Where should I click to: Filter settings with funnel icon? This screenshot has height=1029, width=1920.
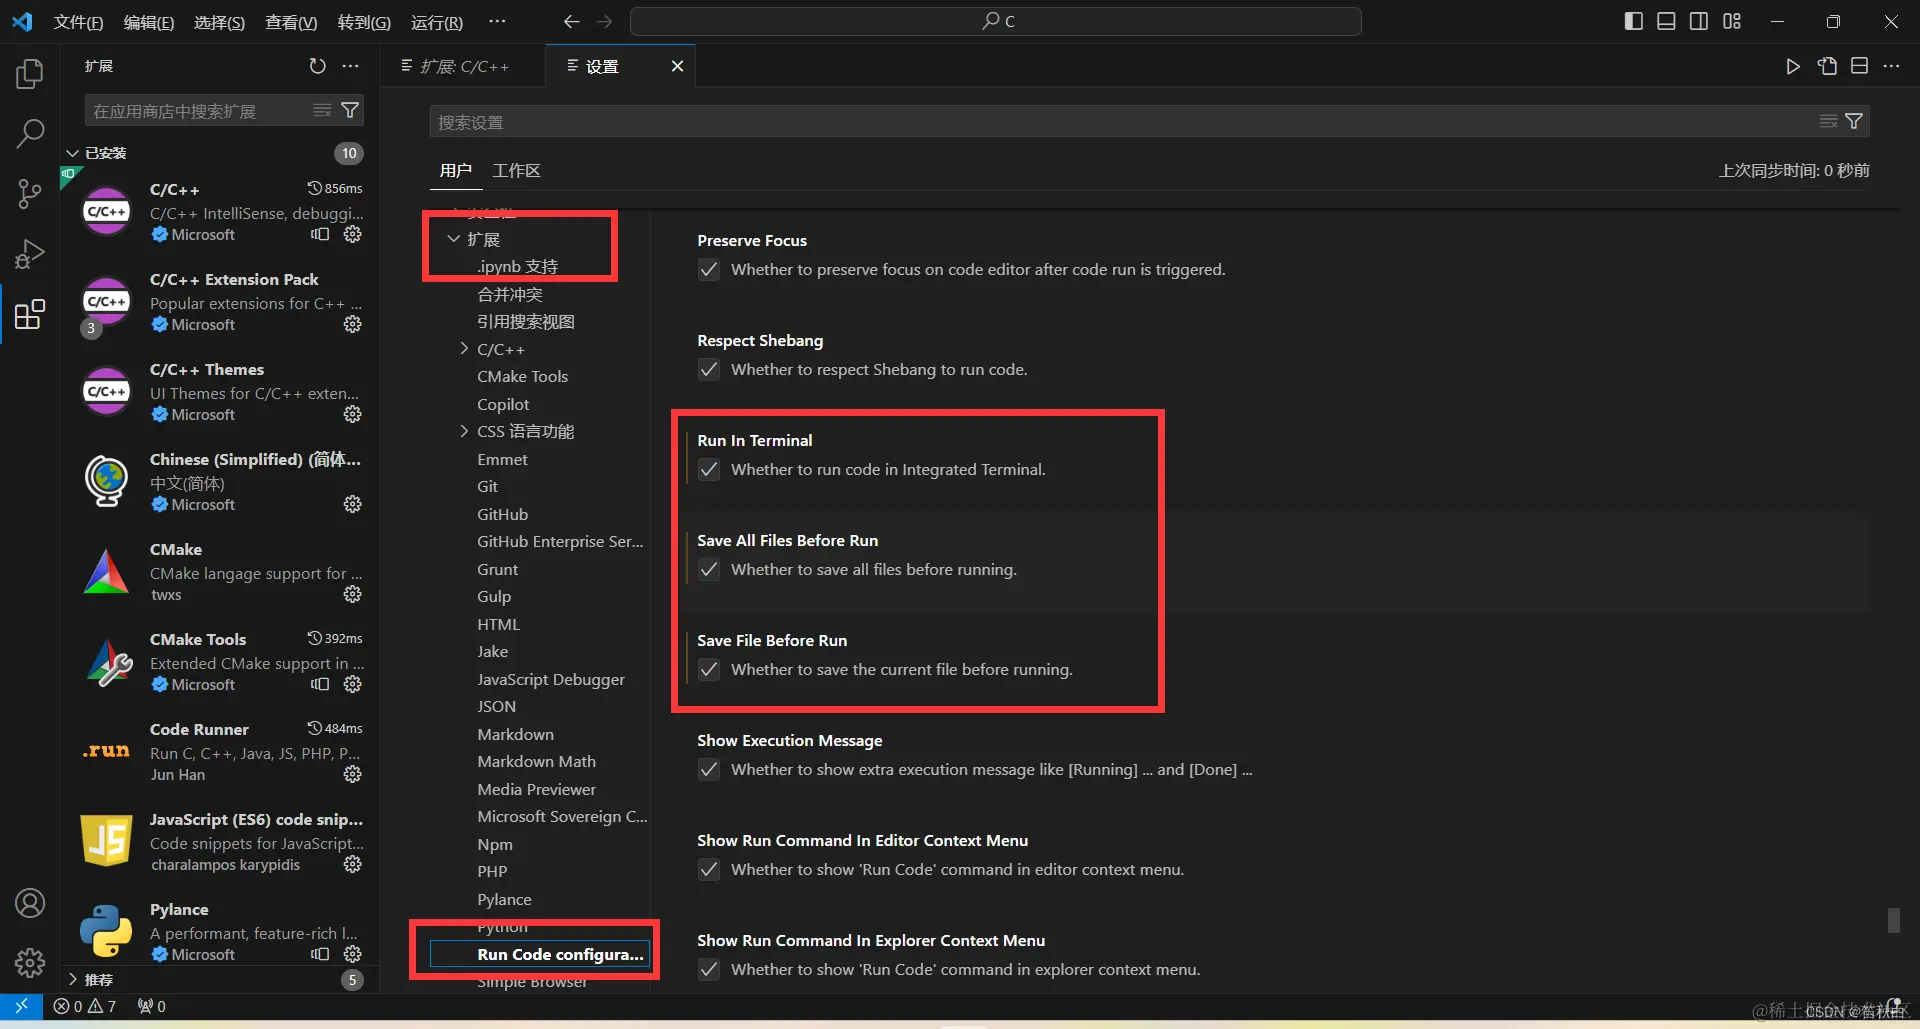[1854, 121]
